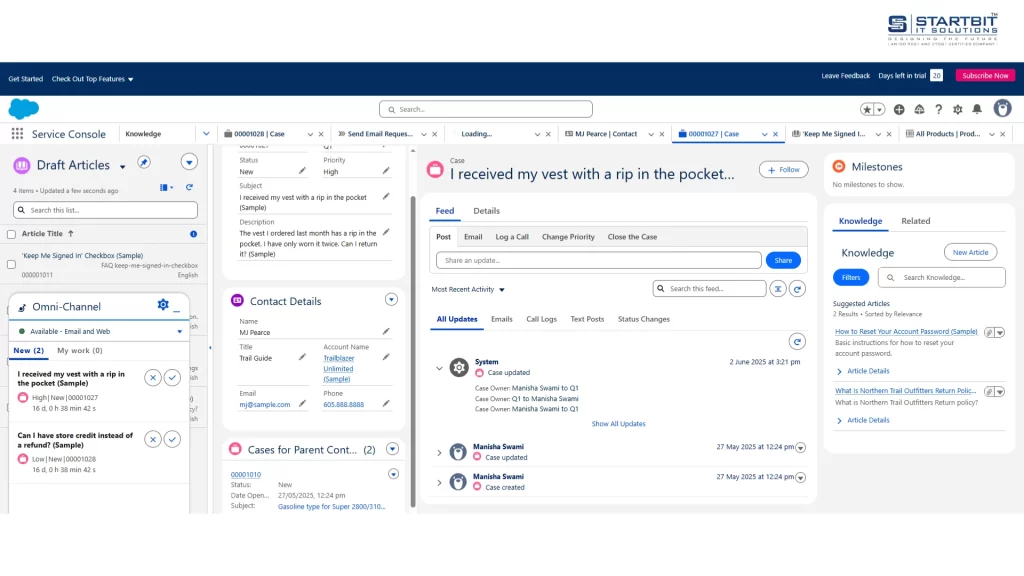Open the Draft Articles actions dropdown
Screen dimensions: 1024x576
[189, 162]
